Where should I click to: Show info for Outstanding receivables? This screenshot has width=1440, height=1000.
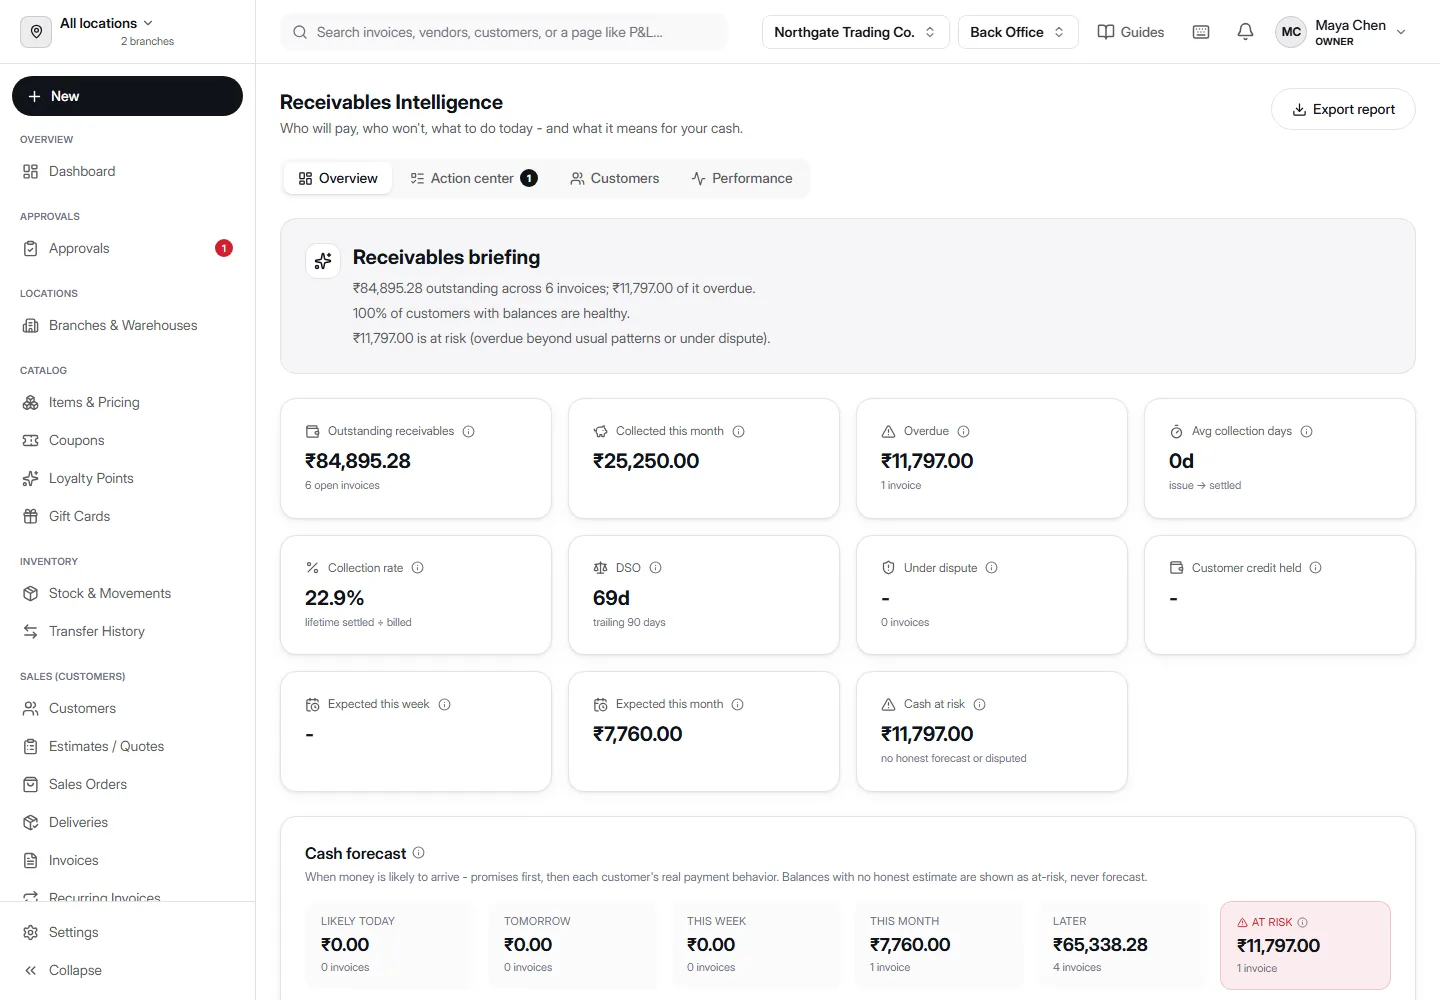pos(468,432)
